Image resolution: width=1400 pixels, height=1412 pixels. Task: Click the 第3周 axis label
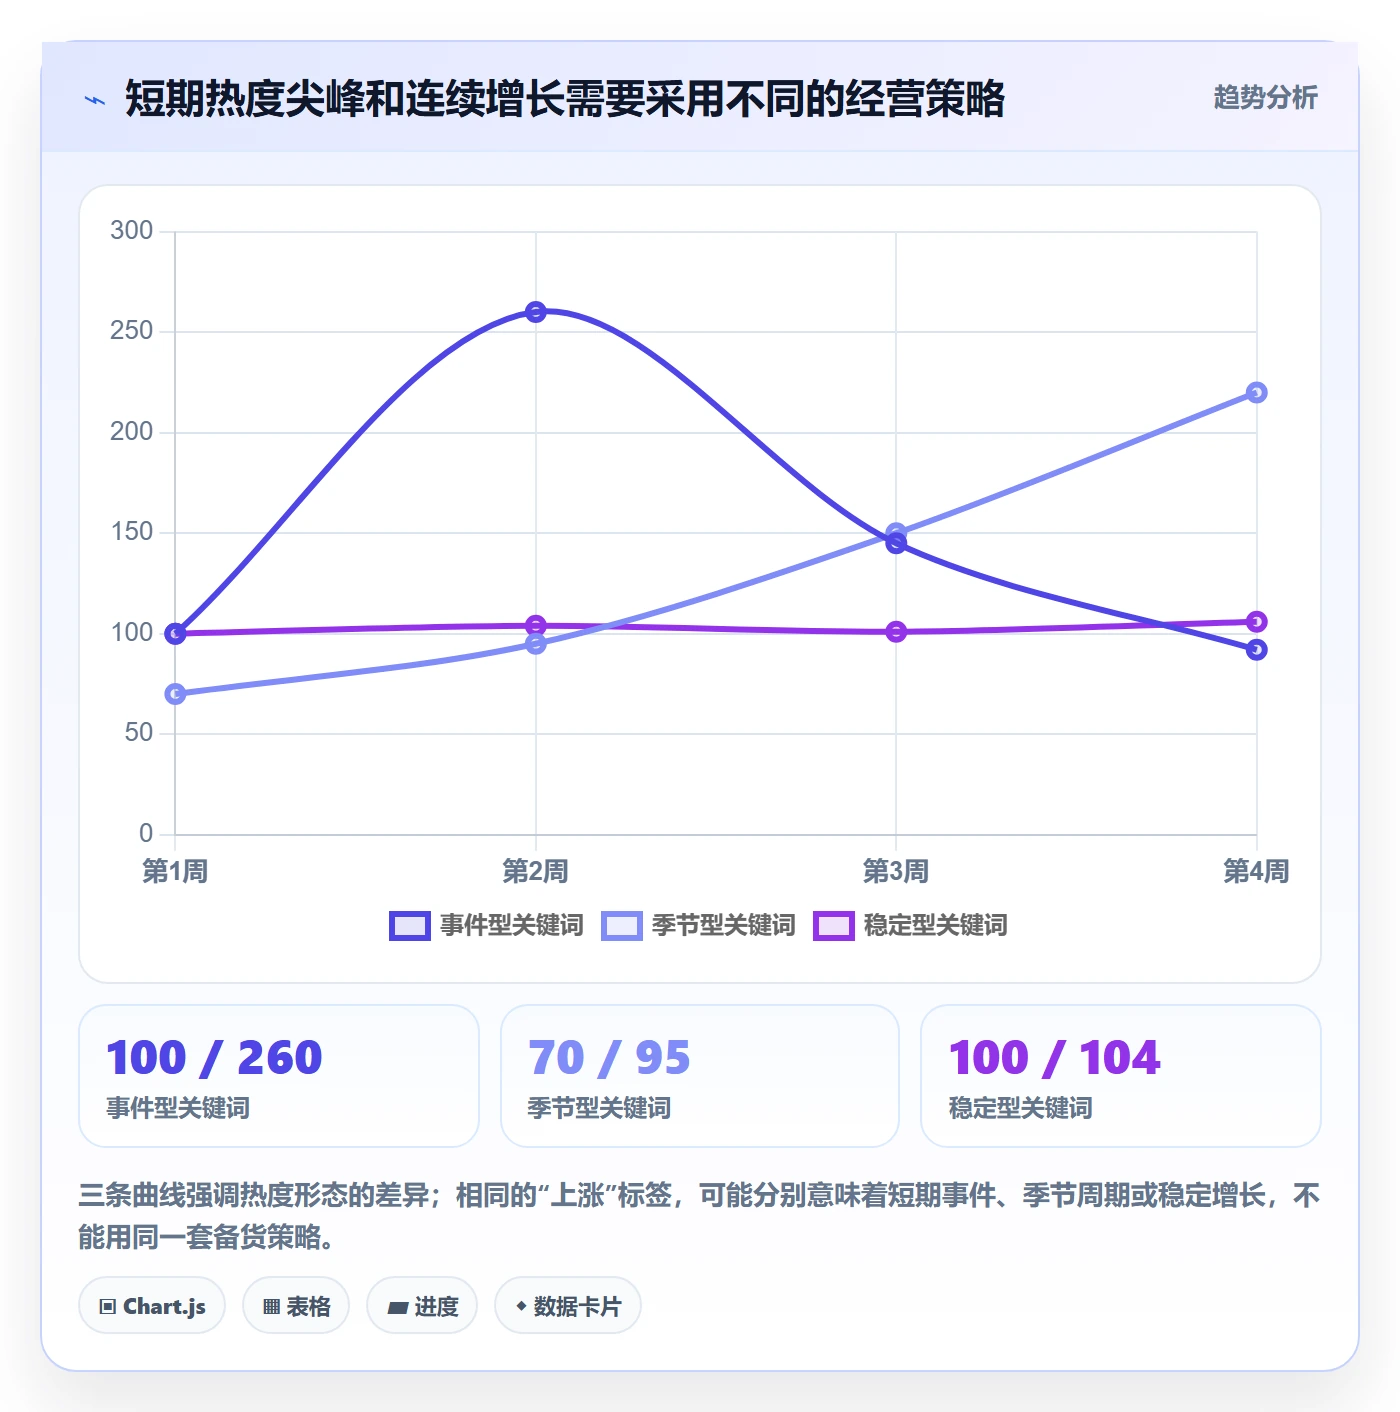click(896, 871)
